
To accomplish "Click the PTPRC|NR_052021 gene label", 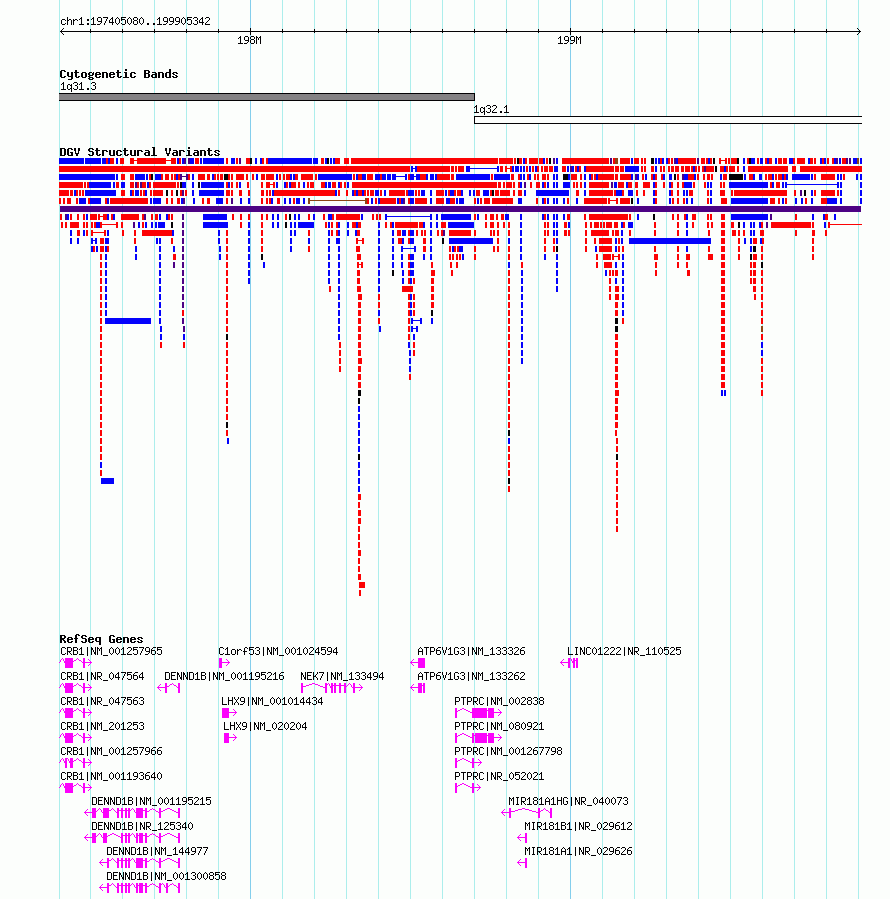I will click(499, 776).
